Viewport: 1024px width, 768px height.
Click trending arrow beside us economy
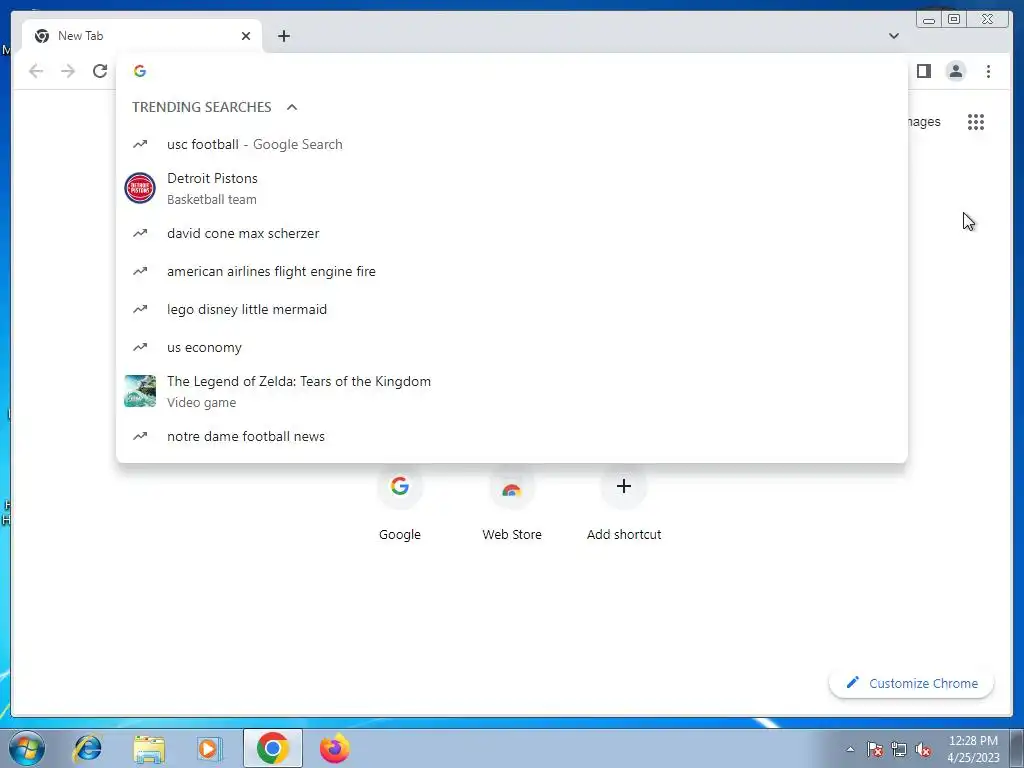tap(140, 347)
